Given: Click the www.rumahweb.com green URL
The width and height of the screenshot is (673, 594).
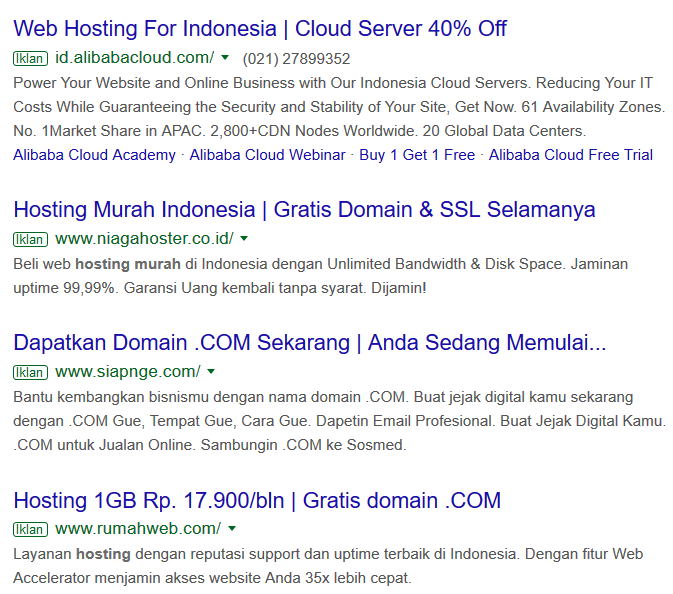Looking at the screenshot, I should 138,529.
